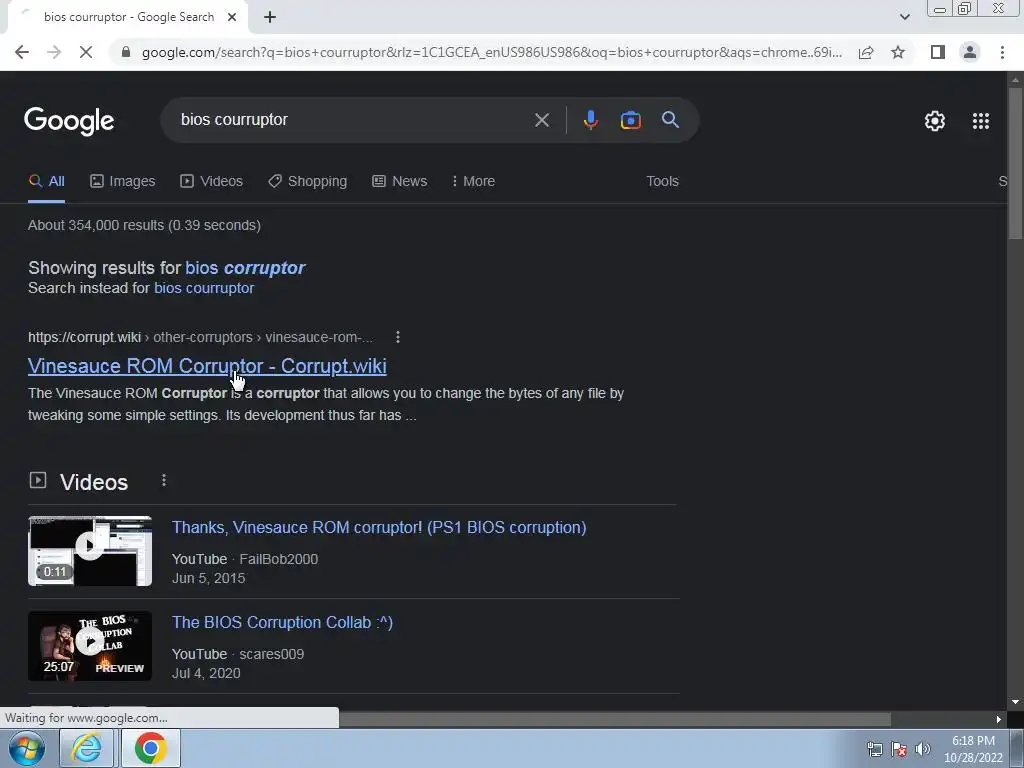Open the network tray icon

tap(874, 749)
